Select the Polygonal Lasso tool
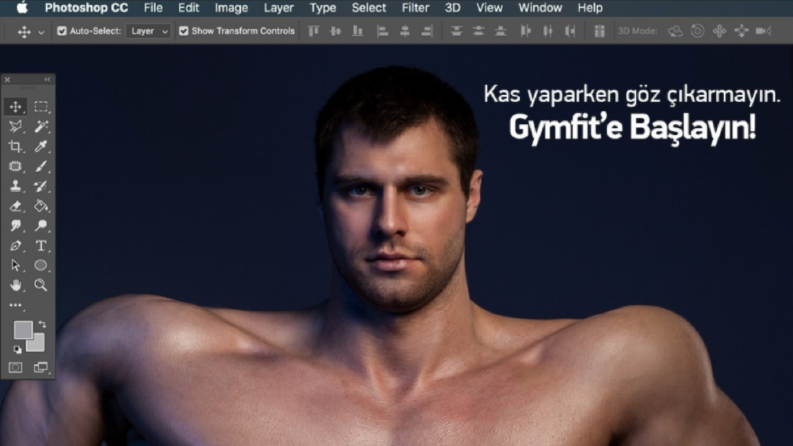This screenshot has height=446, width=793. pyautogui.click(x=15, y=126)
